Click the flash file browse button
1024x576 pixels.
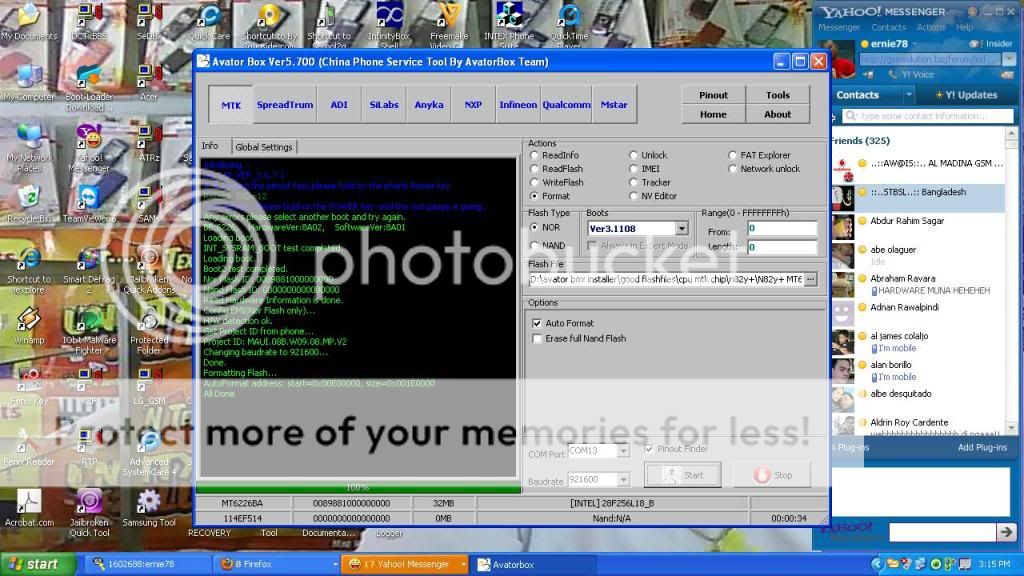[810, 279]
